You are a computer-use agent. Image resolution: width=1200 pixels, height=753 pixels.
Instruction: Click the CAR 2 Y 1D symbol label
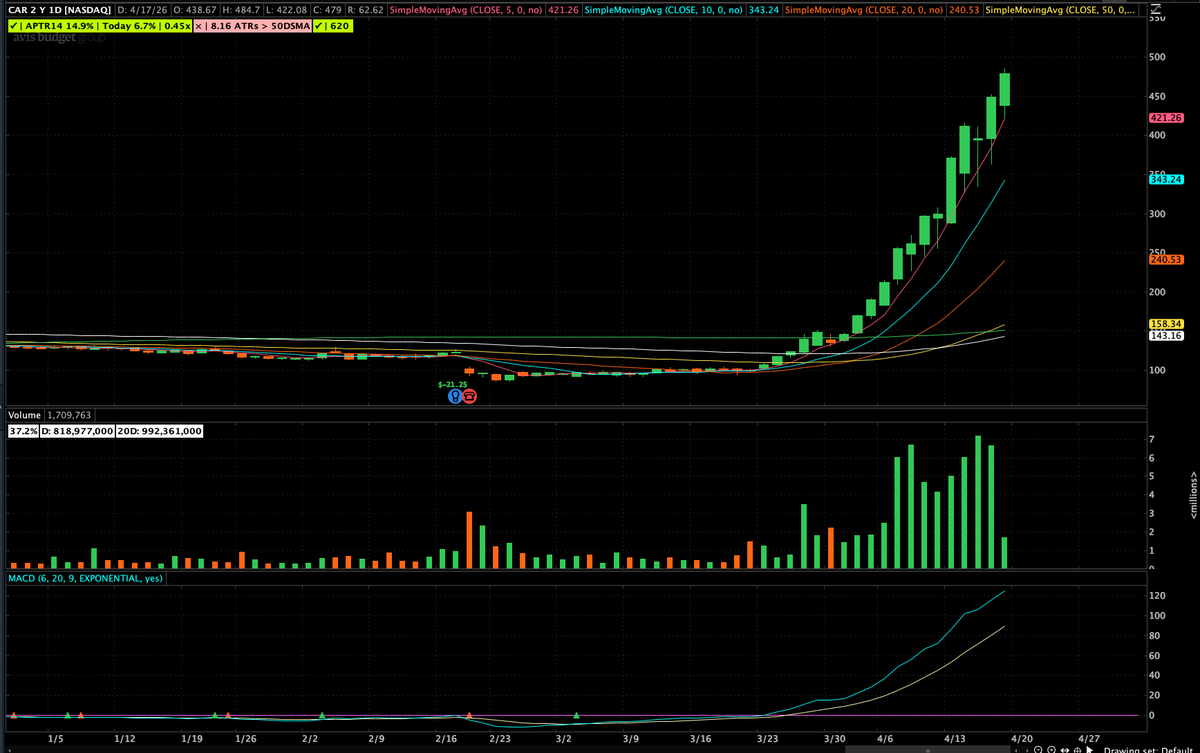pyautogui.click(x=59, y=10)
